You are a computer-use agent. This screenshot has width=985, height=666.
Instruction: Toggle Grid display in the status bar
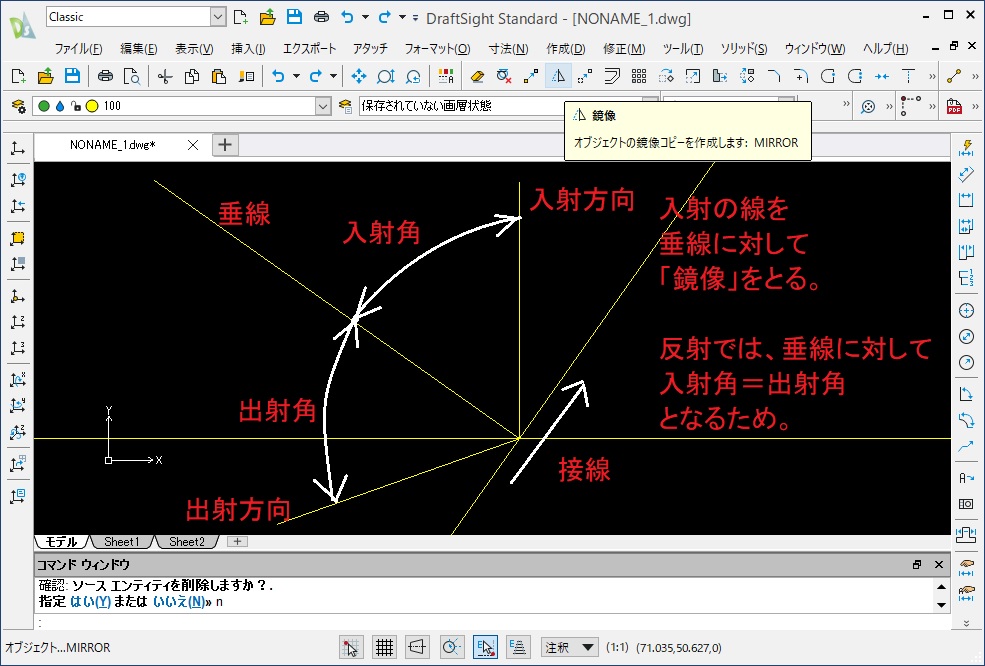[384, 647]
